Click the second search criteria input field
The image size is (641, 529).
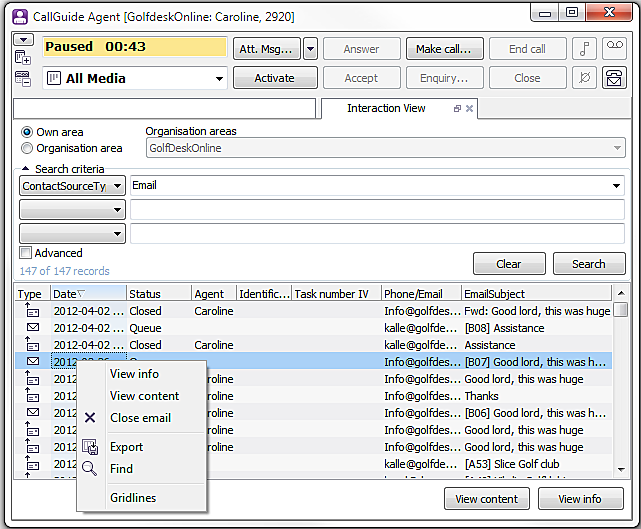[377, 210]
